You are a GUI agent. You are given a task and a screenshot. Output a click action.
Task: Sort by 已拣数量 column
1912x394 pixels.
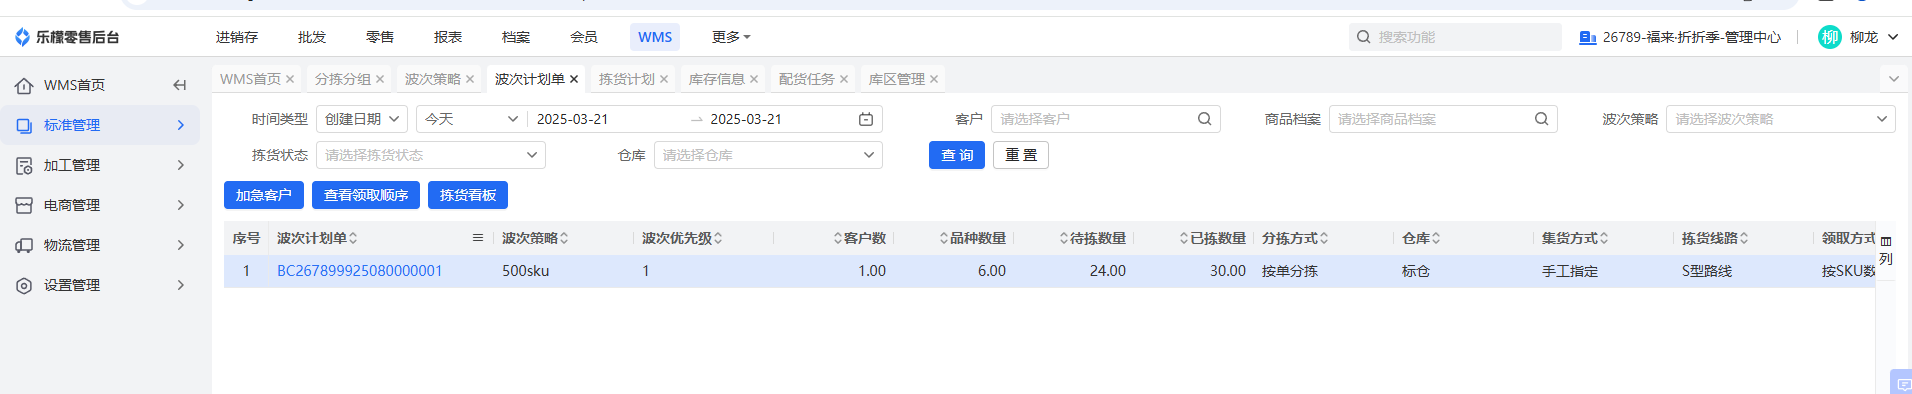coord(1184,238)
